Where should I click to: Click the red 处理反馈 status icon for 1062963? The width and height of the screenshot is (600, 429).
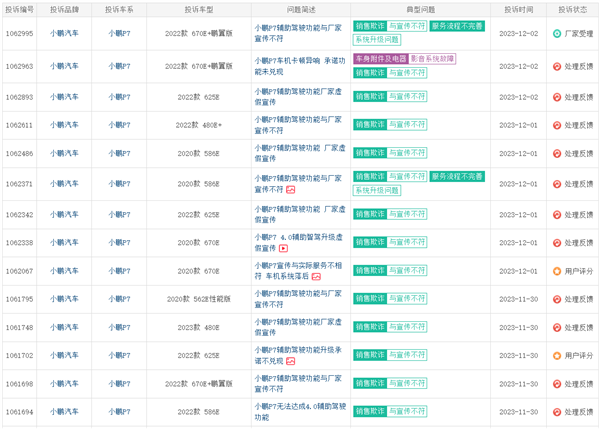click(x=557, y=67)
